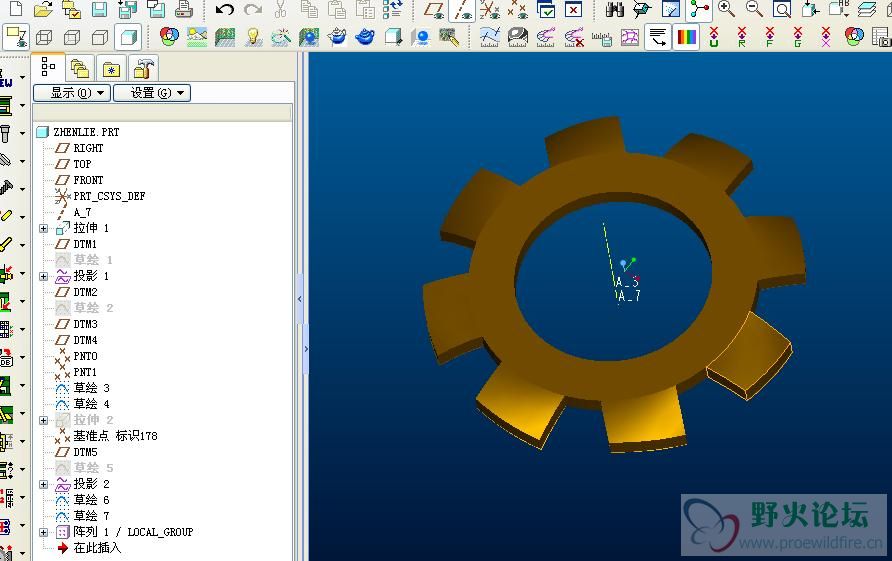Image resolution: width=892 pixels, height=561 pixels.
Task: Open the Scene editor with the landscape picture icon
Action: tap(197, 38)
